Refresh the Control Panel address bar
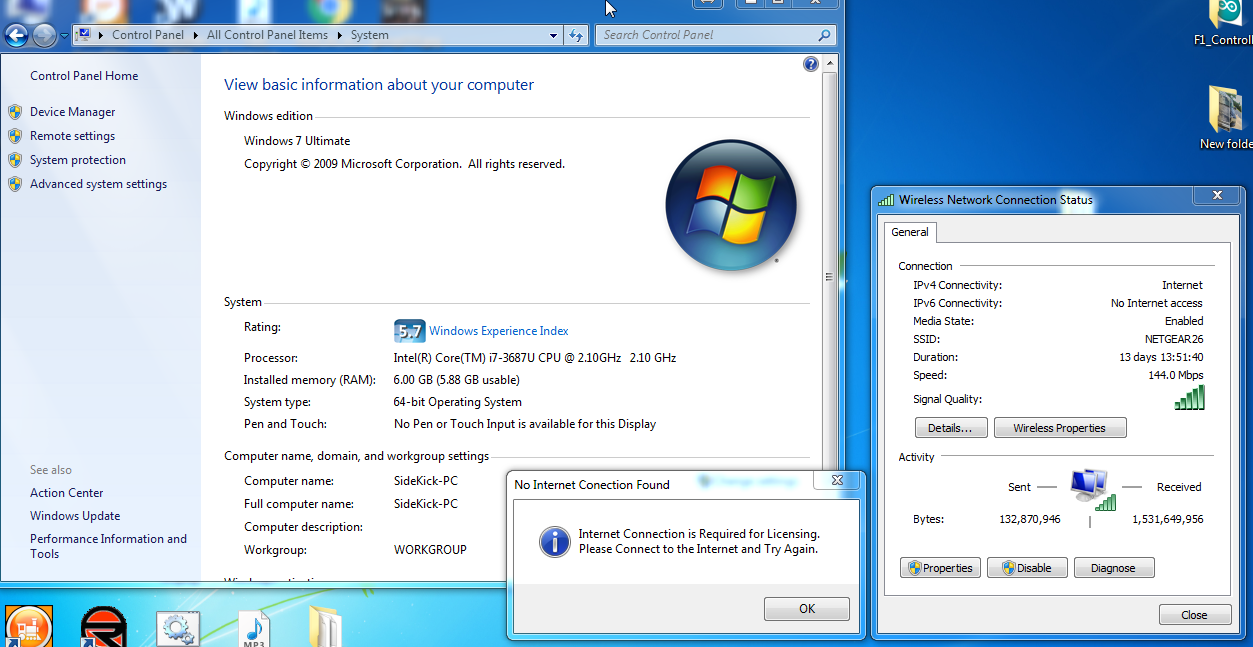Screen dimensions: 1253x647 [x=576, y=35]
